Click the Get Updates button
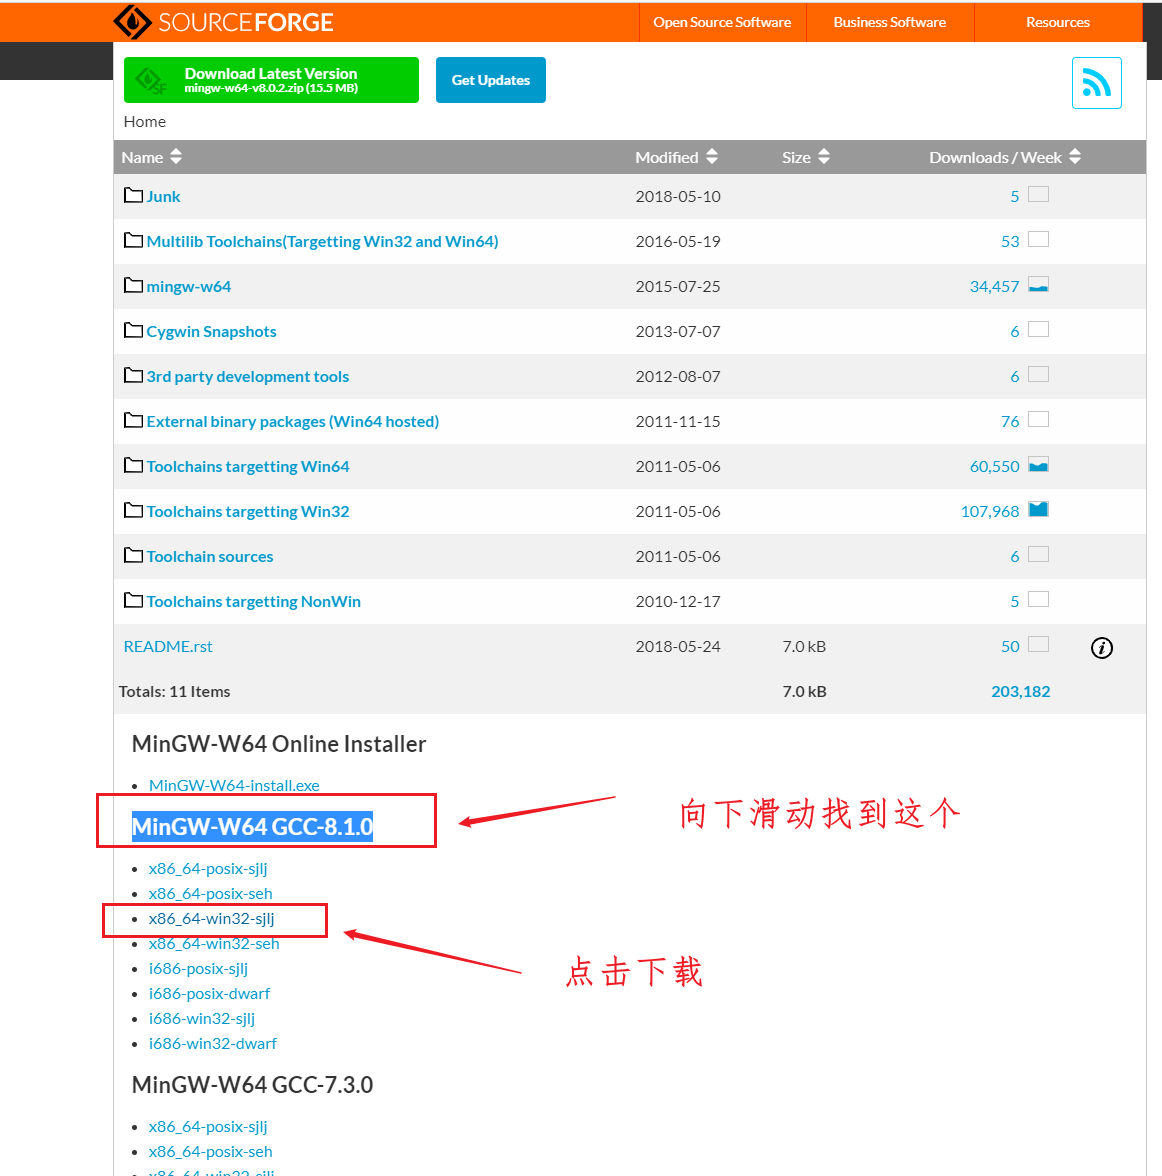 pos(491,80)
